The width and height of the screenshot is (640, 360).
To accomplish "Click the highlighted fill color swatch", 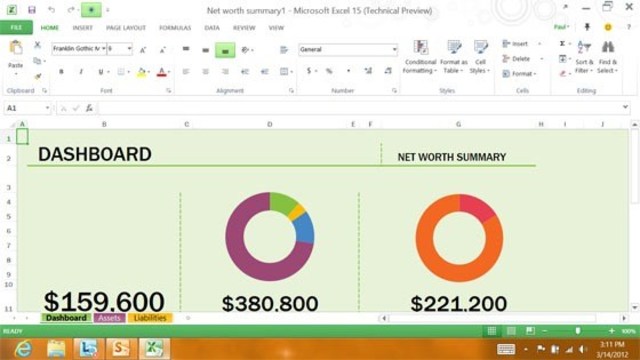I will pyautogui.click(x=141, y=72).
